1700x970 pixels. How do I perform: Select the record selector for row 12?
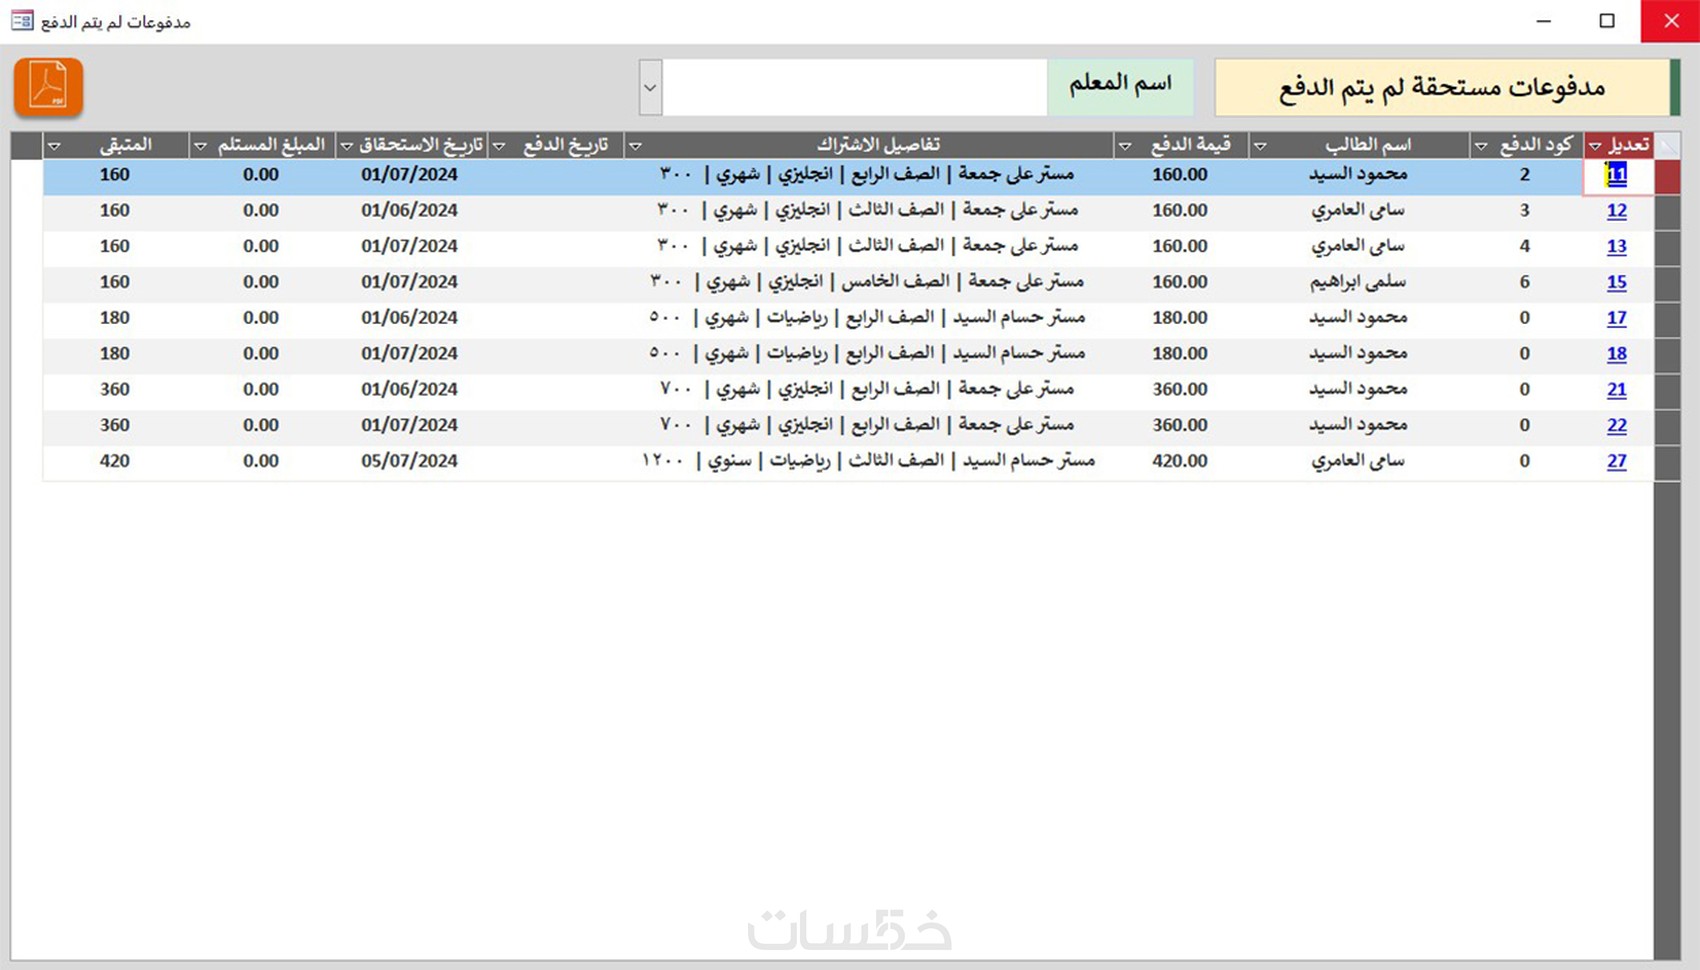1667,212
